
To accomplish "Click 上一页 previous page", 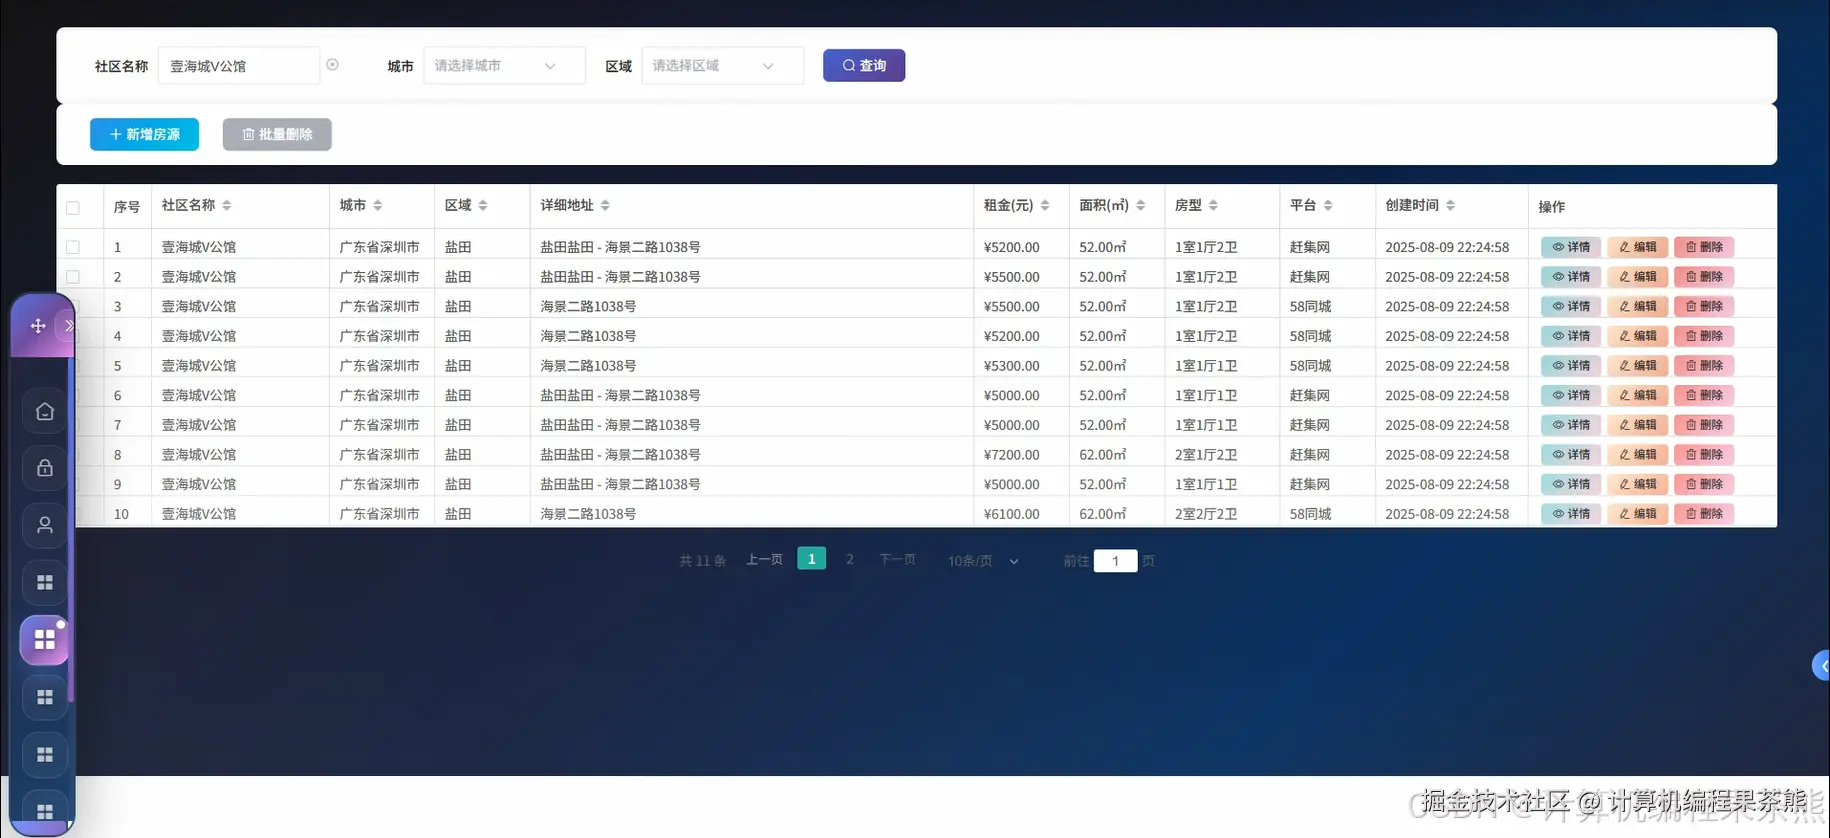I will [764, 560].
